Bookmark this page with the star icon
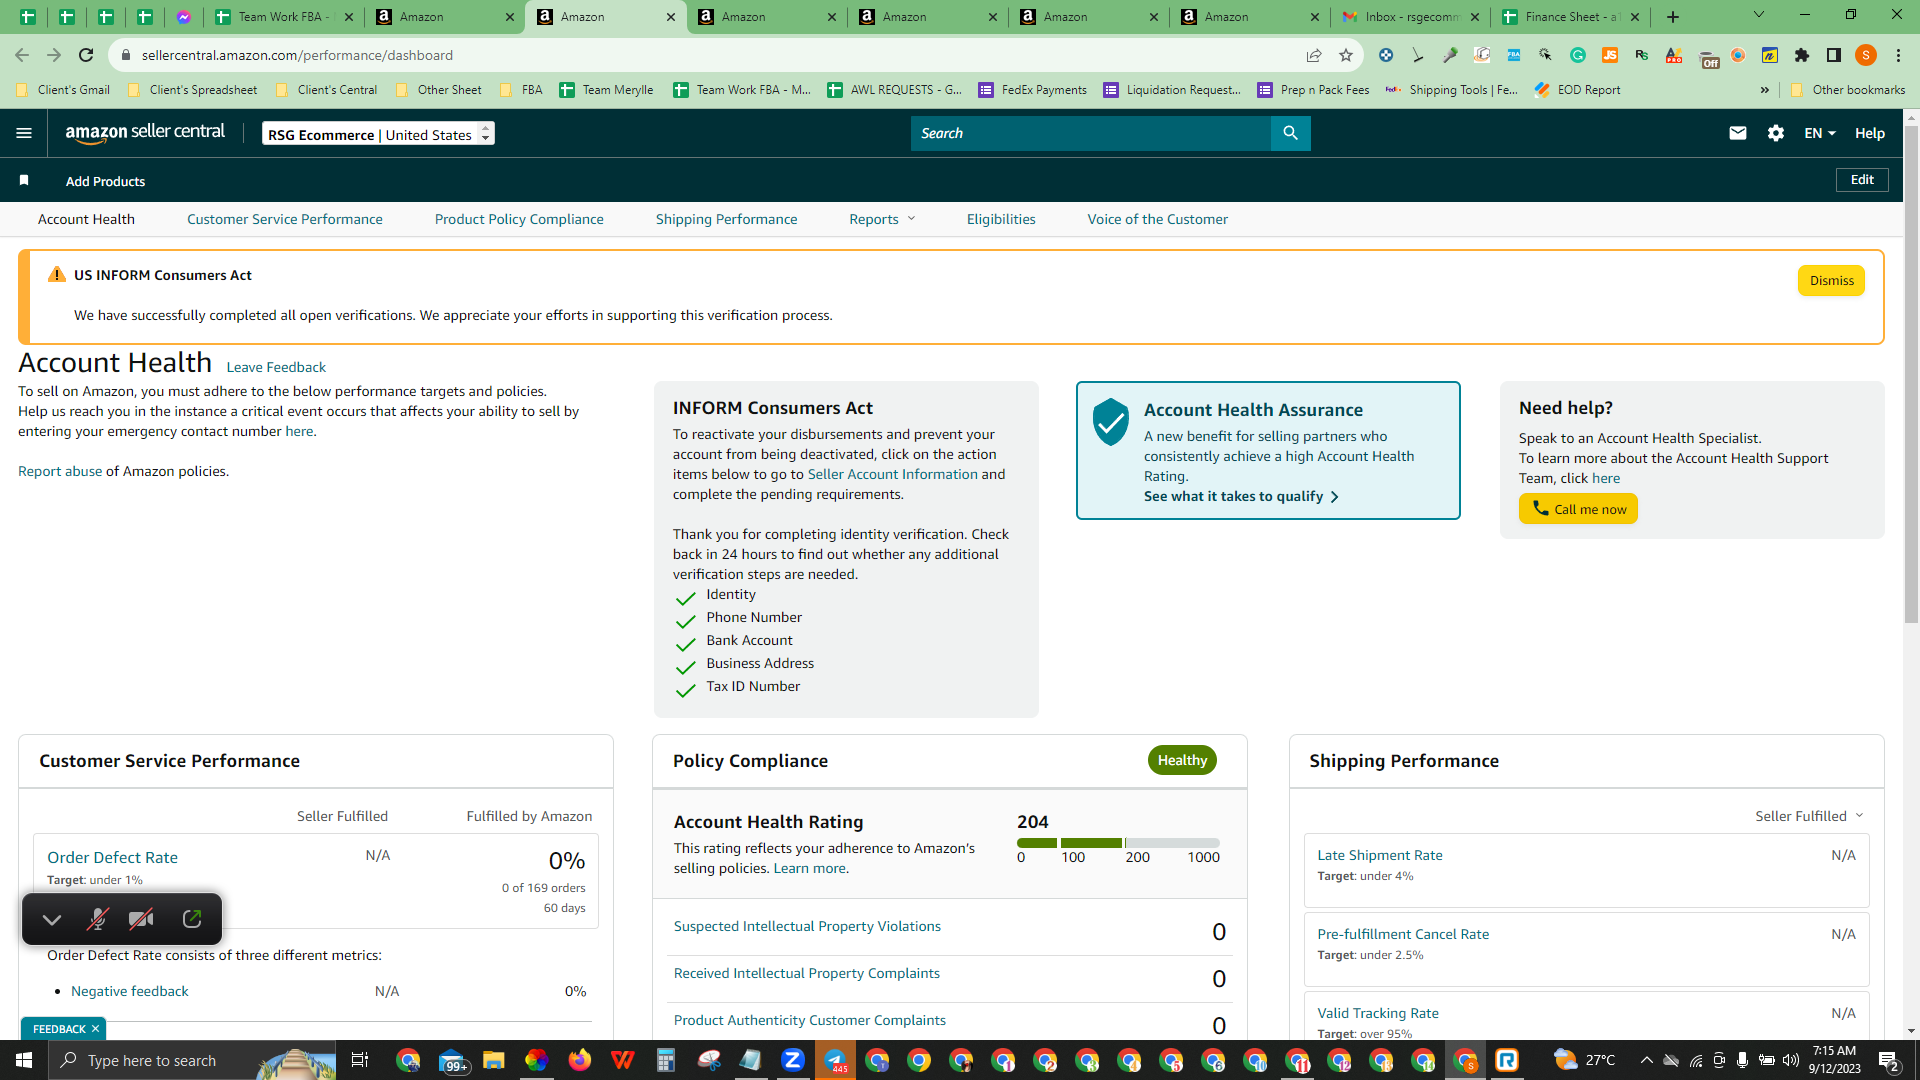The width and height of the screenshot is (1920, 1080). pos(1346,55)
